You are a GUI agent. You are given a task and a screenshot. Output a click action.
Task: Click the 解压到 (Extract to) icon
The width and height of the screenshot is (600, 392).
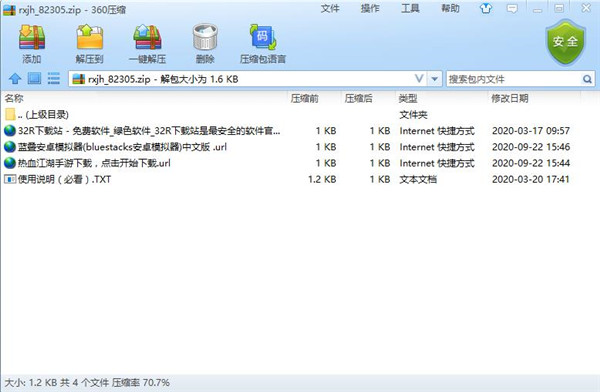click(90, 37)
